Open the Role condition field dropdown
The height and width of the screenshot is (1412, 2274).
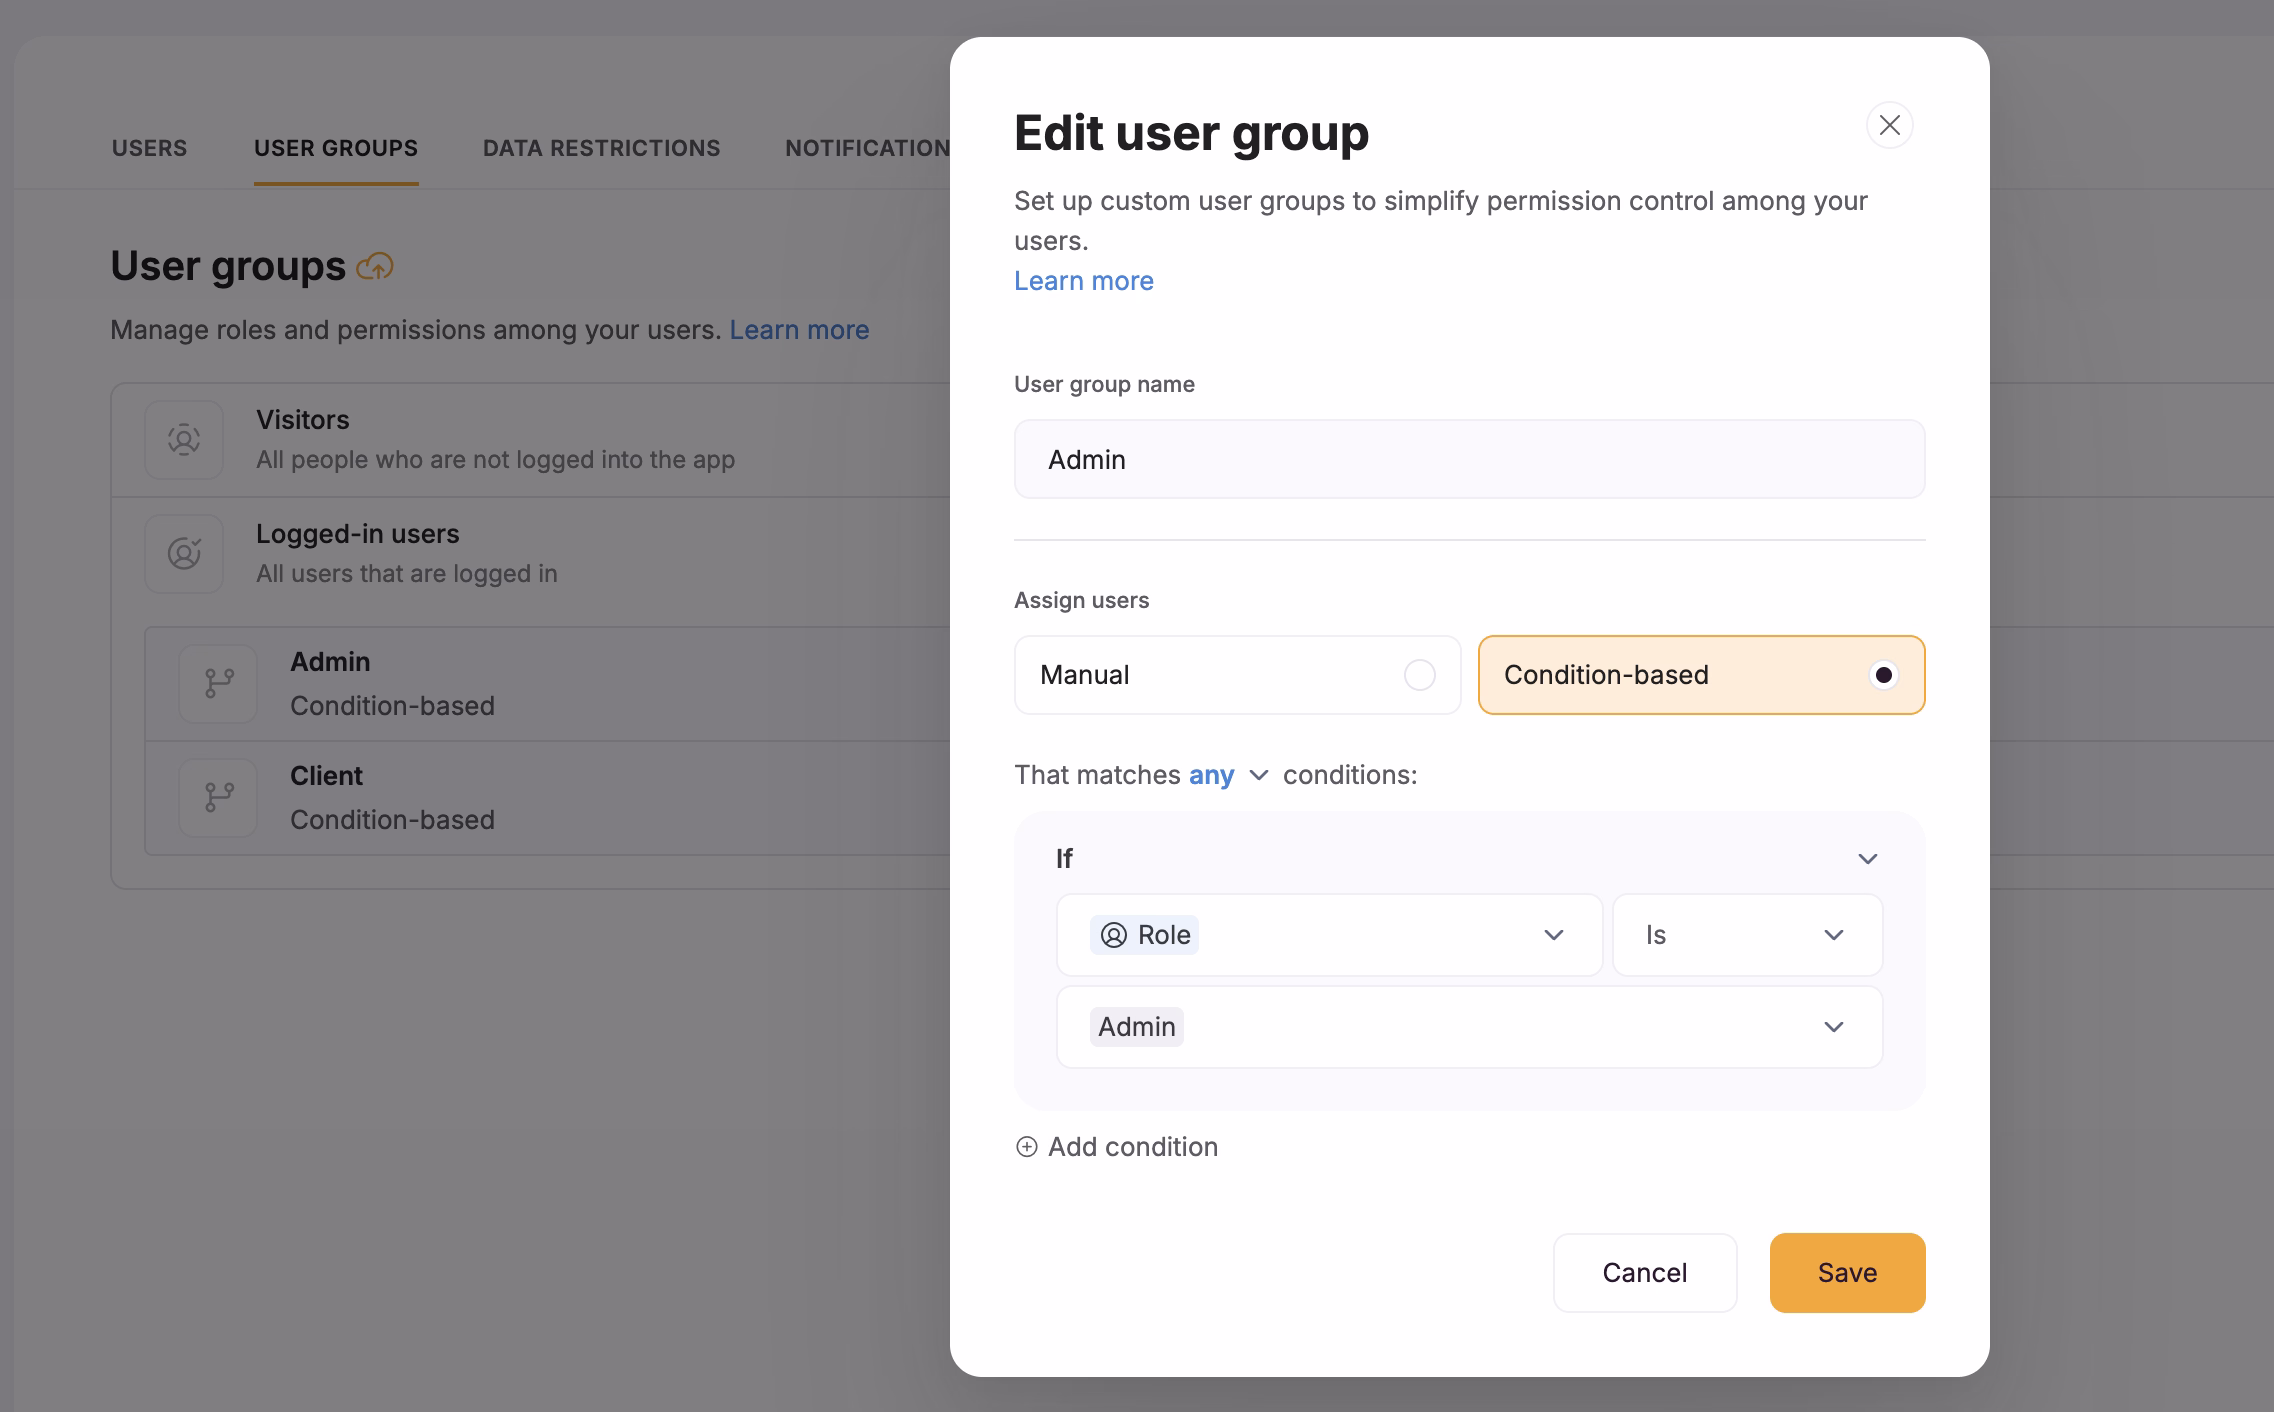[1553, 935]
